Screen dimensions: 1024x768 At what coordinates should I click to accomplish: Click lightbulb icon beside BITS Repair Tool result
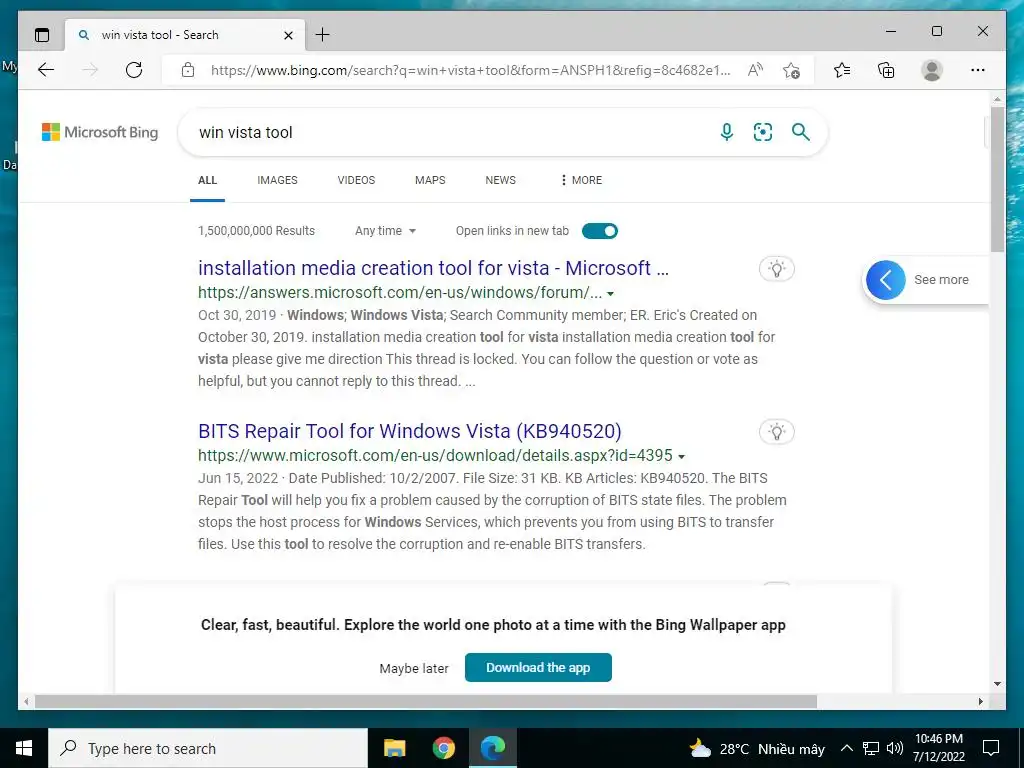776,432
